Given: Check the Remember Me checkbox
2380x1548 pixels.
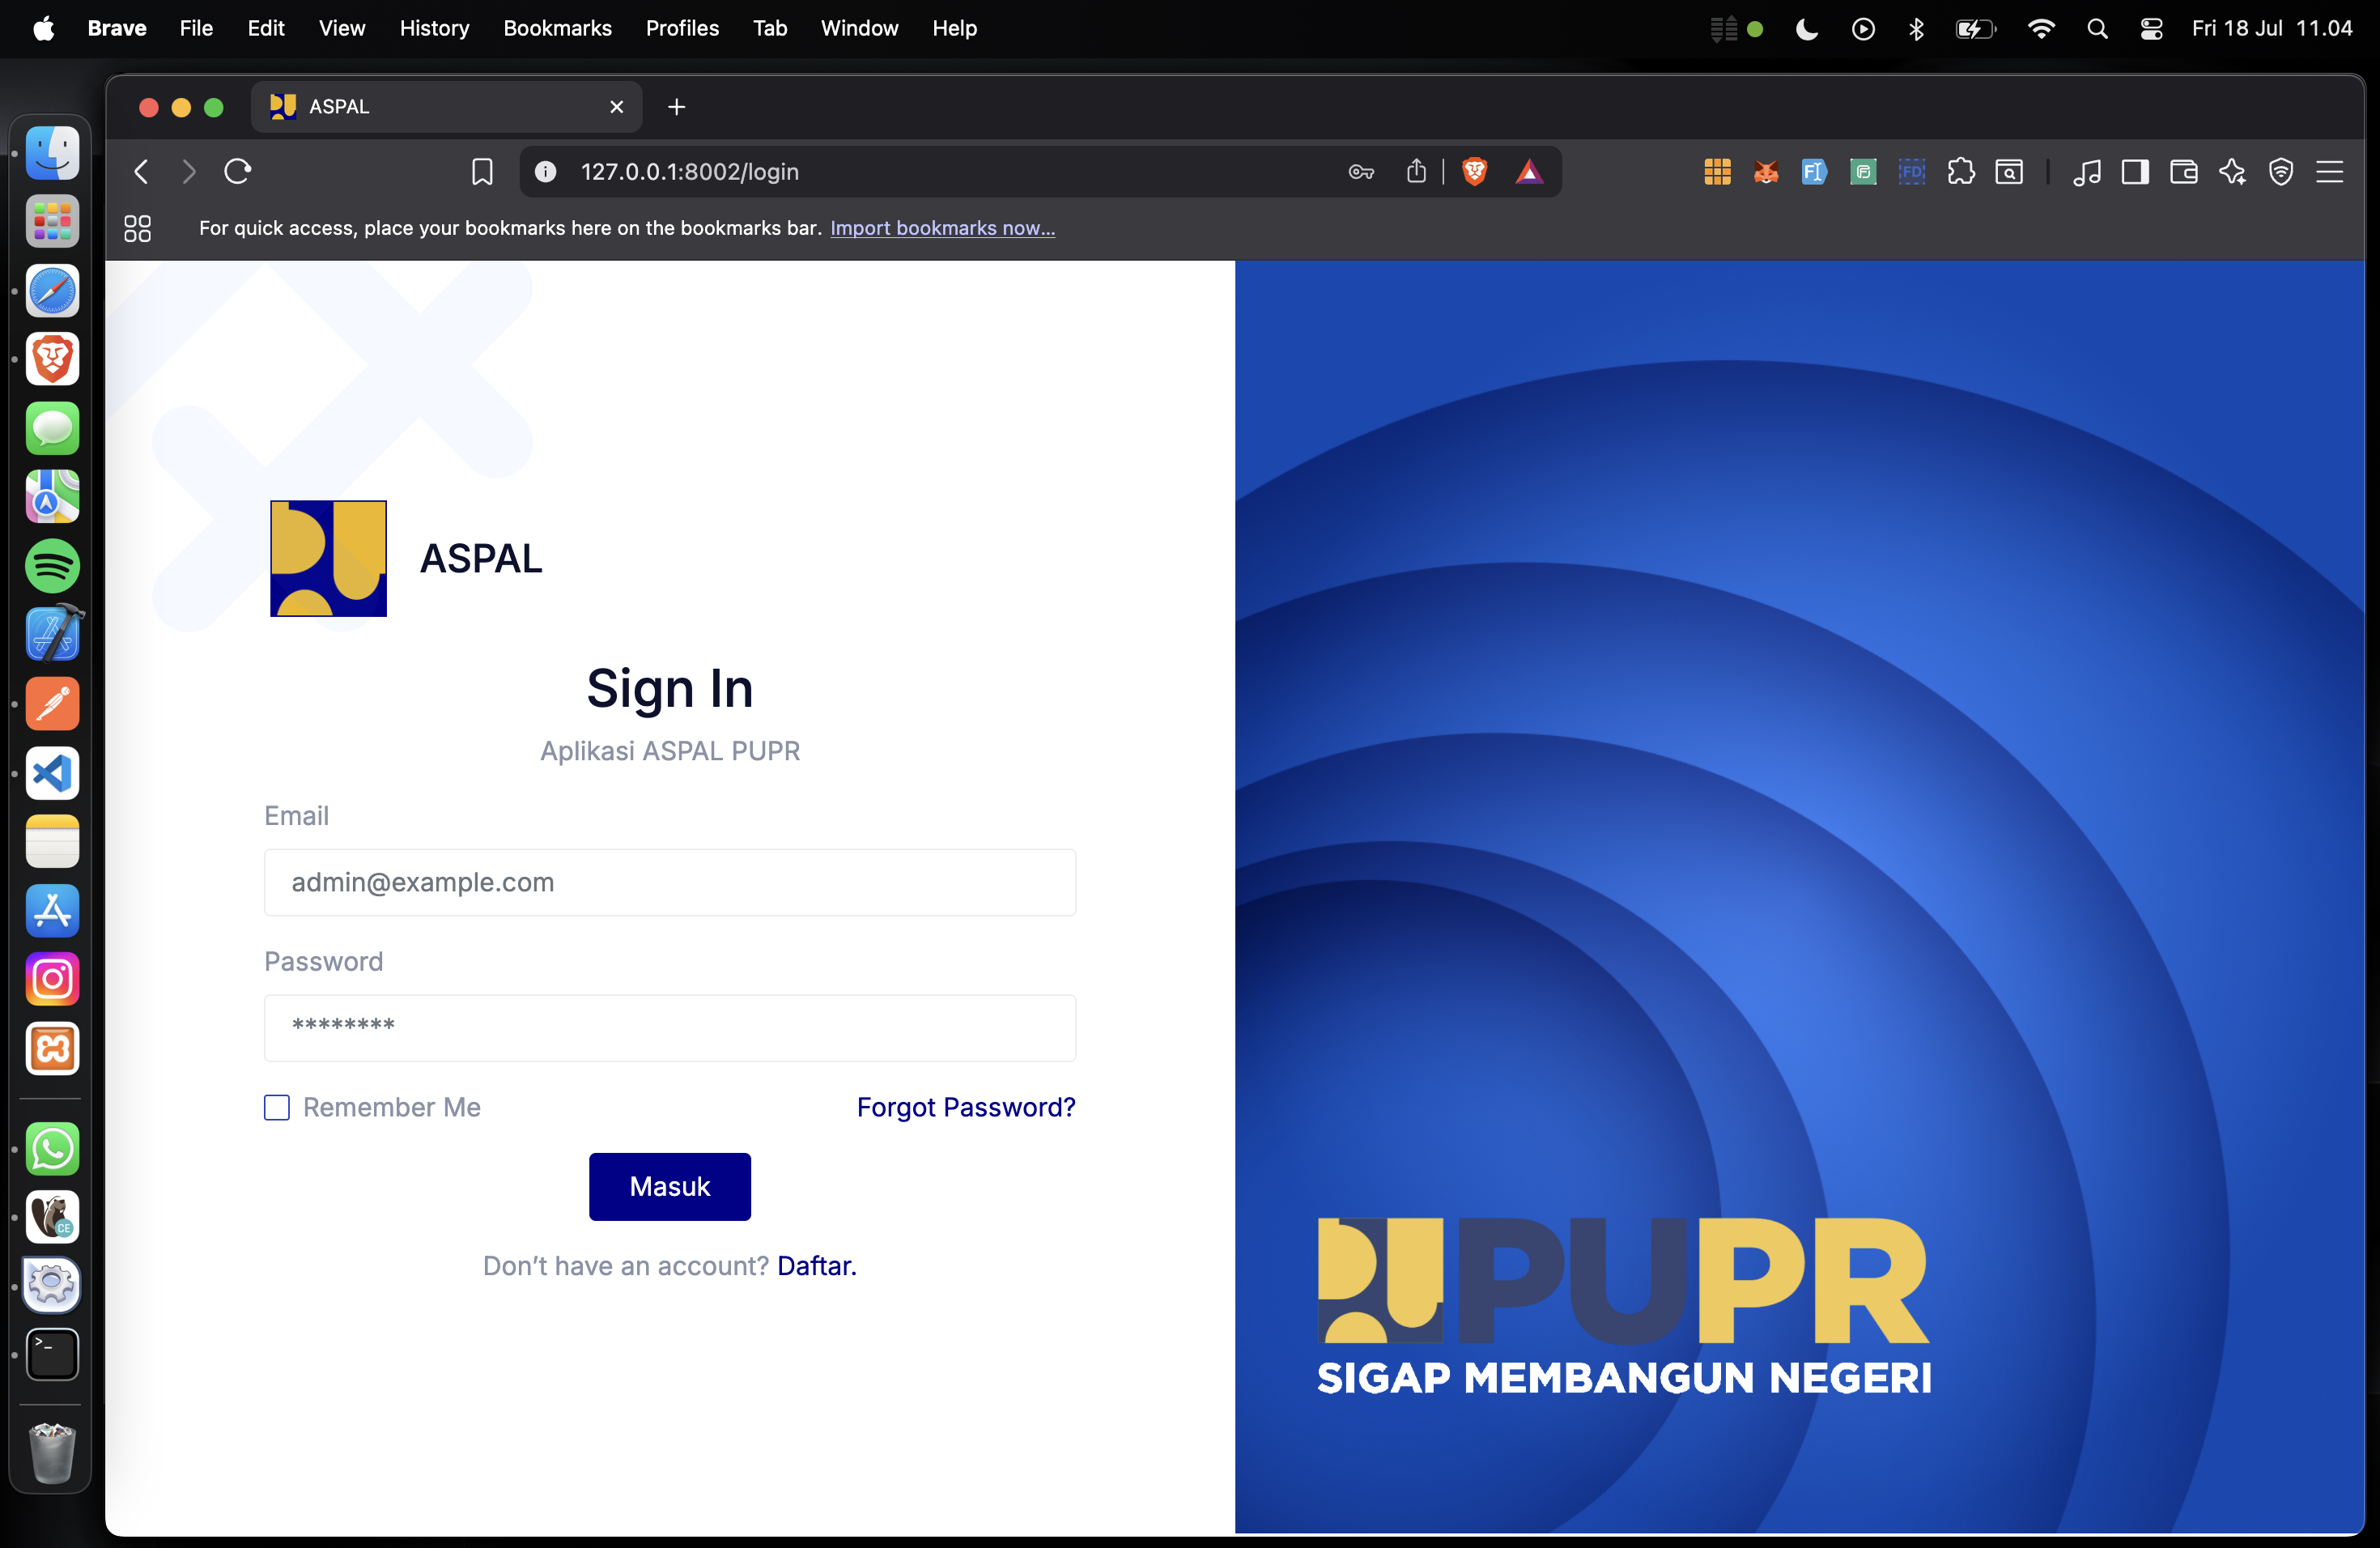Looking at the screenshot, I should 277,1107.
